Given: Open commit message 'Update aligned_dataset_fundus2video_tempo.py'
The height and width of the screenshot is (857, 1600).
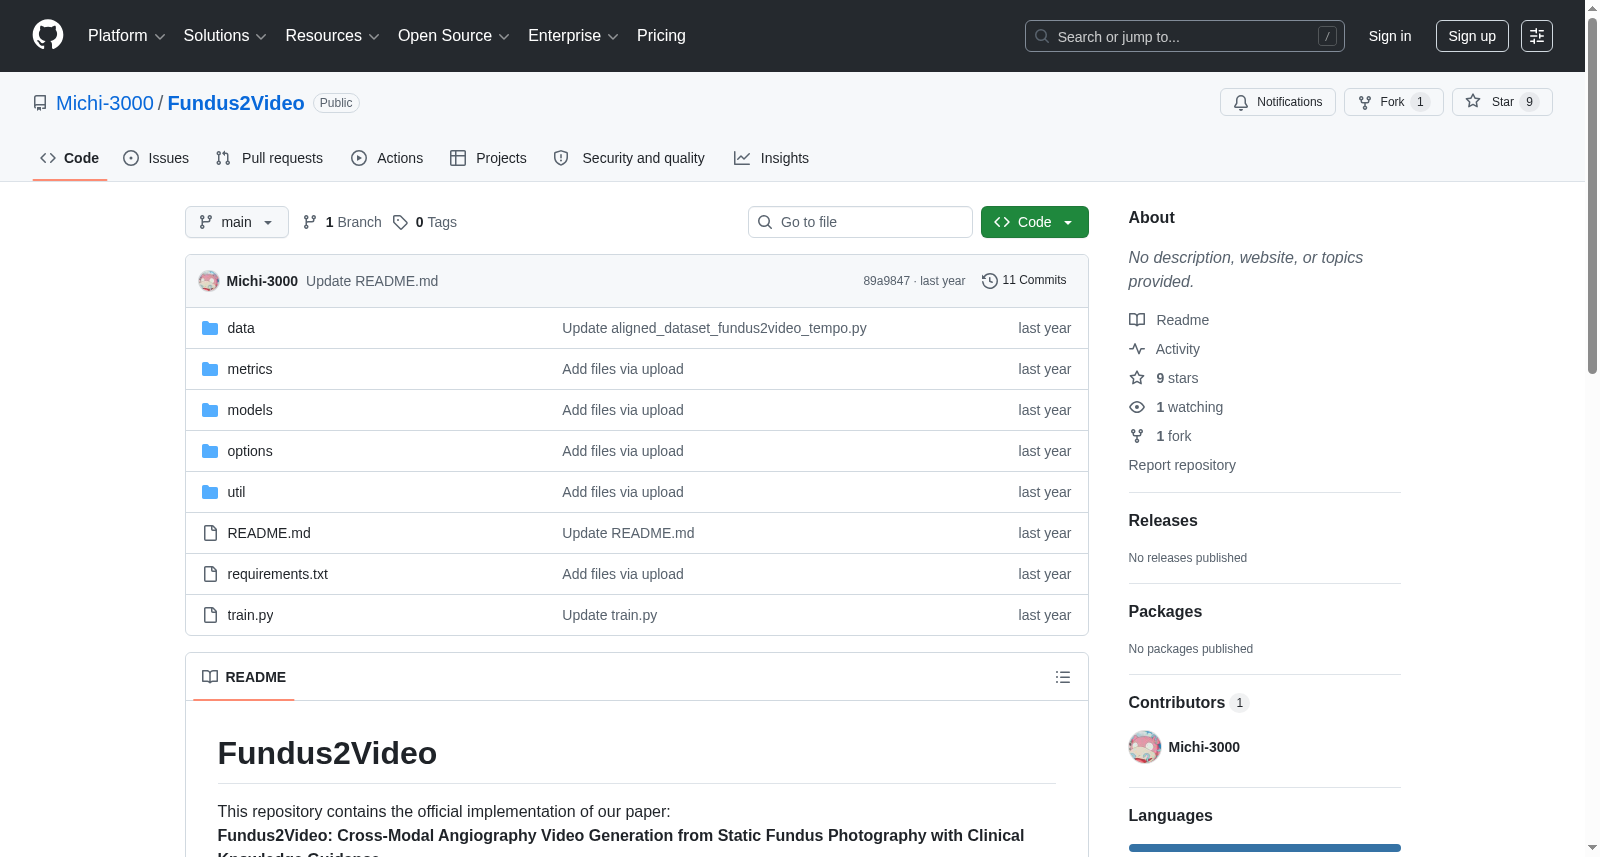Looking at the screenshot, I should [714, 328].
